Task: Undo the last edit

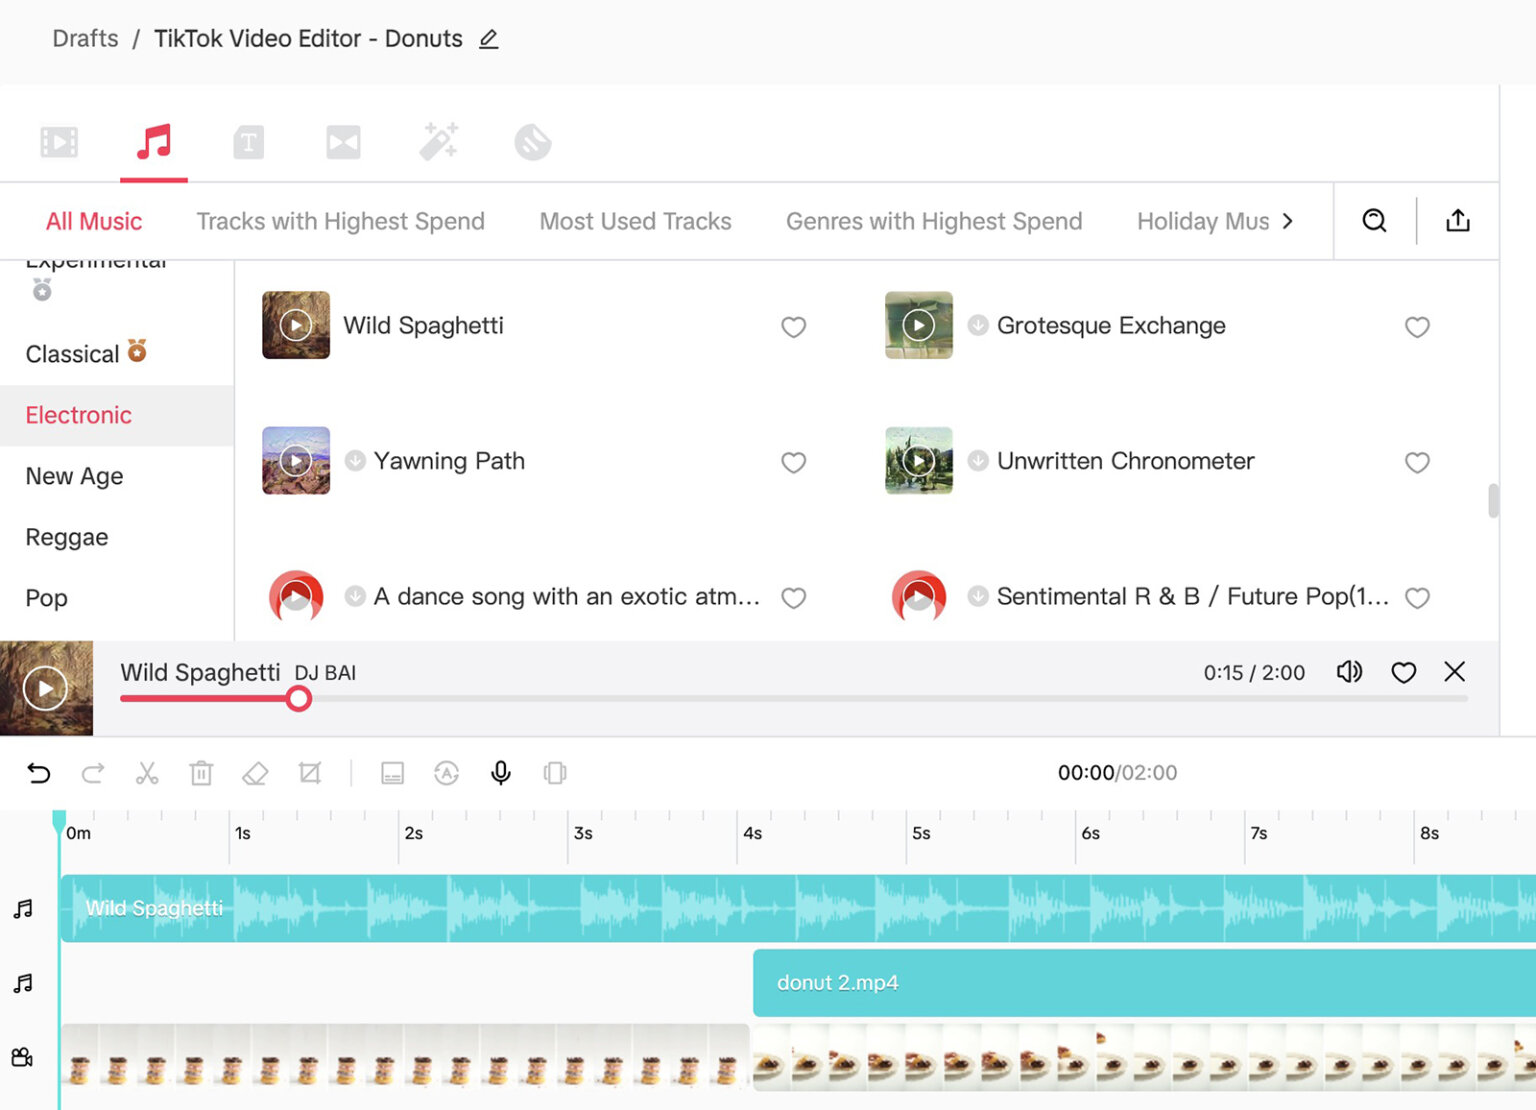Action: [38, 773]
